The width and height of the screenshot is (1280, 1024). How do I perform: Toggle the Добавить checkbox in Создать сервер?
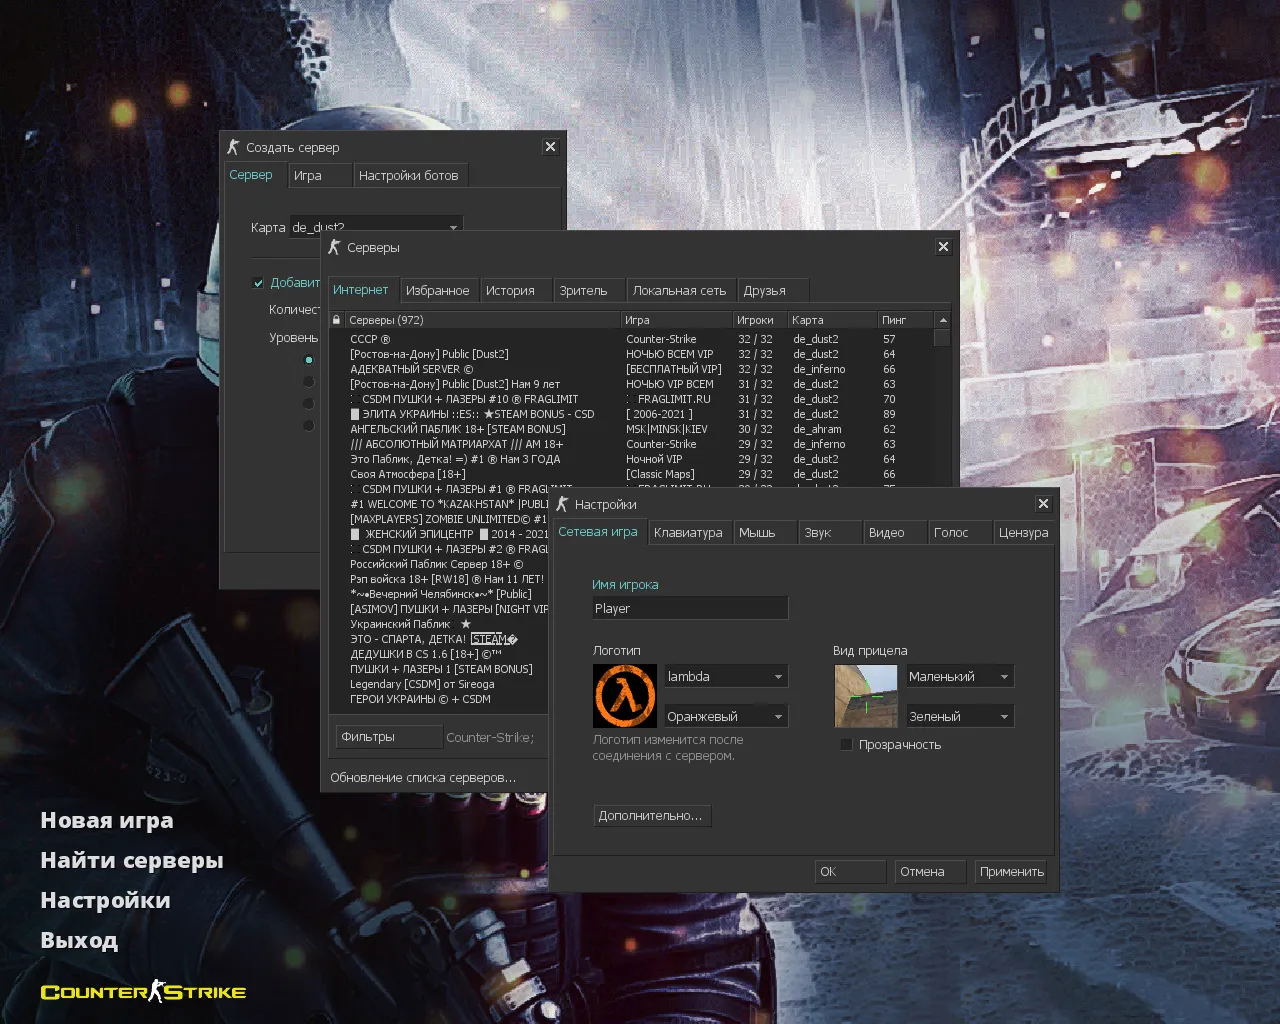tap(258, 283)
